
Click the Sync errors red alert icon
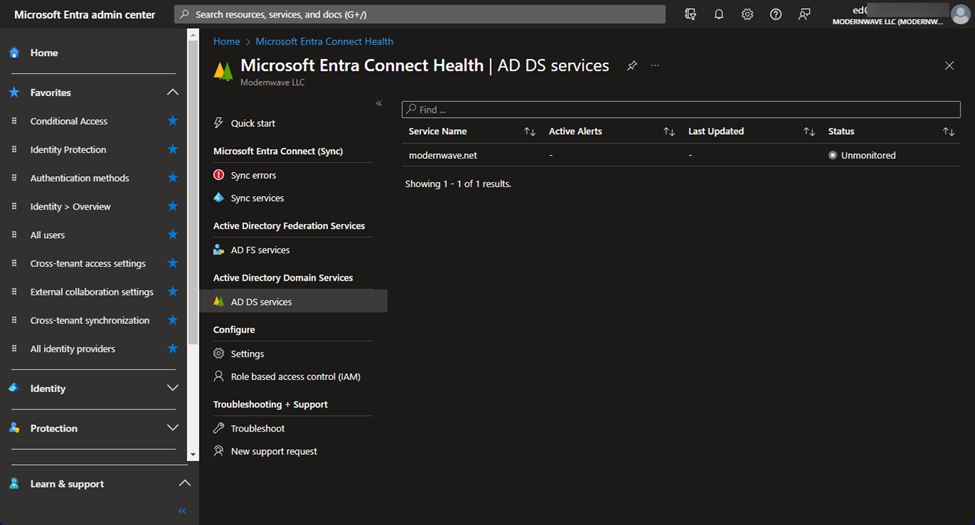click(x=218, y=175)
